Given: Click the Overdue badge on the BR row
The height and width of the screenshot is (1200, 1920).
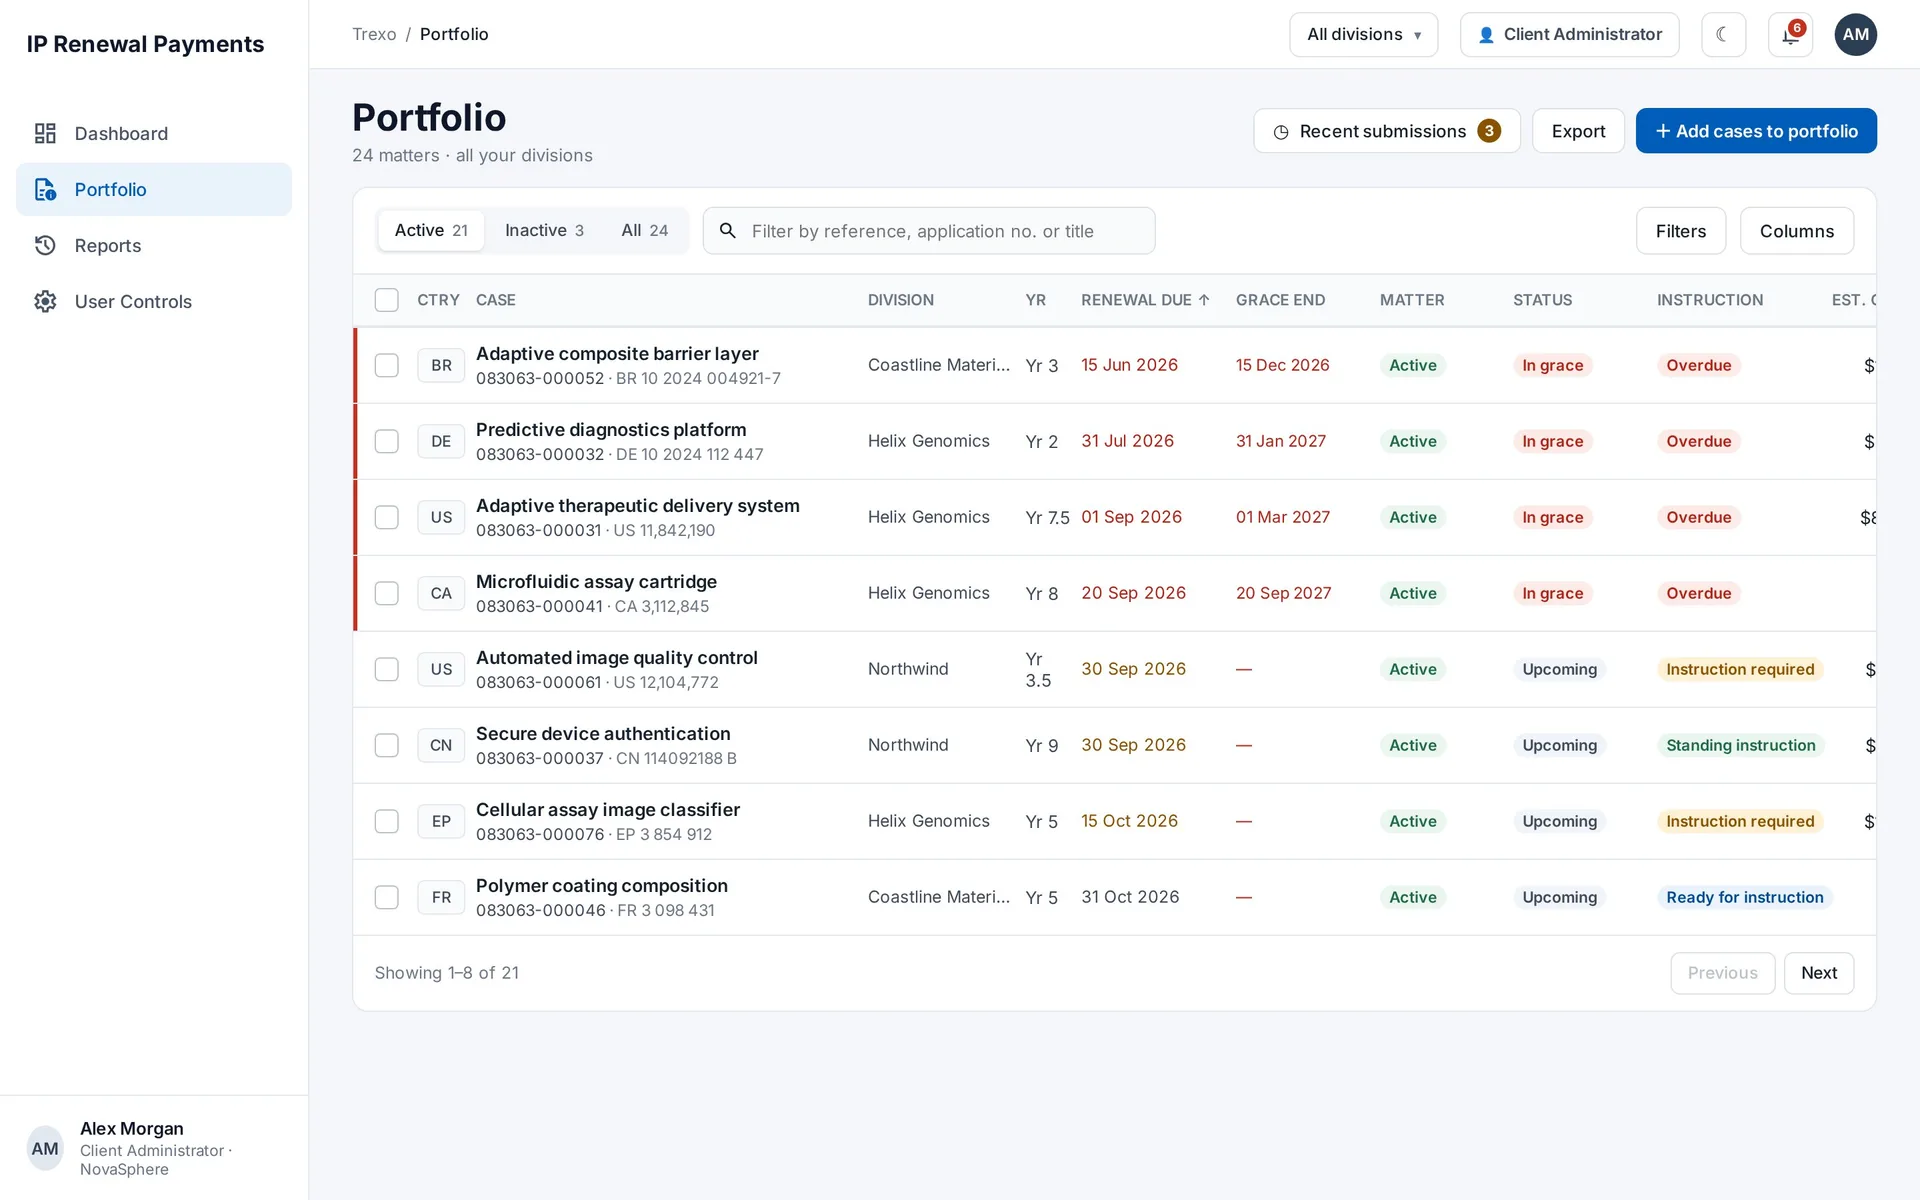Looking at the screenshot, I should pyautogui.click(x=1698, y=365).
